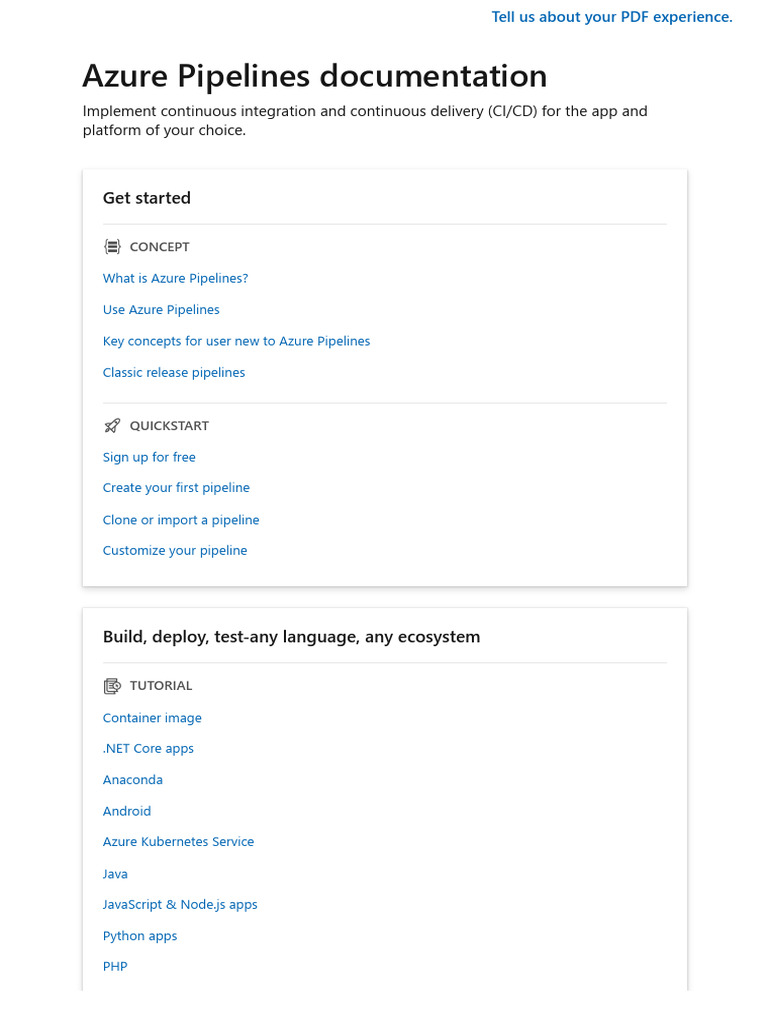Open the .NET Core apps tutorial
The image size is (768, 1024).
pos(148,749)
